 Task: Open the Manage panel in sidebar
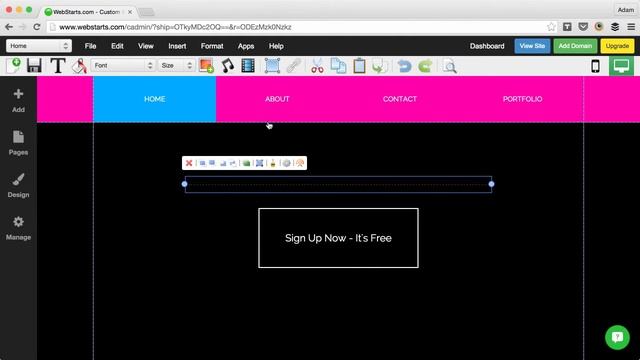click(x=18, y=228)
